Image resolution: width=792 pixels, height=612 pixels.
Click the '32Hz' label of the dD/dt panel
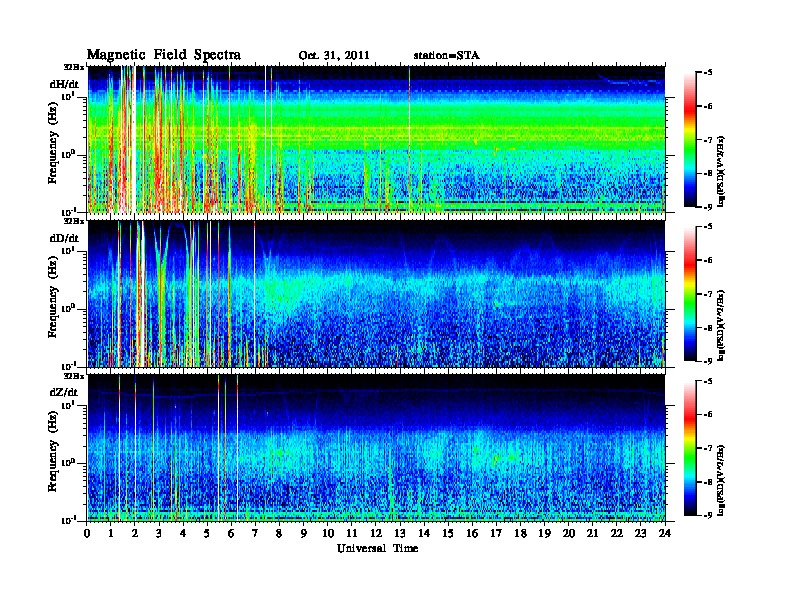(73, 221)
